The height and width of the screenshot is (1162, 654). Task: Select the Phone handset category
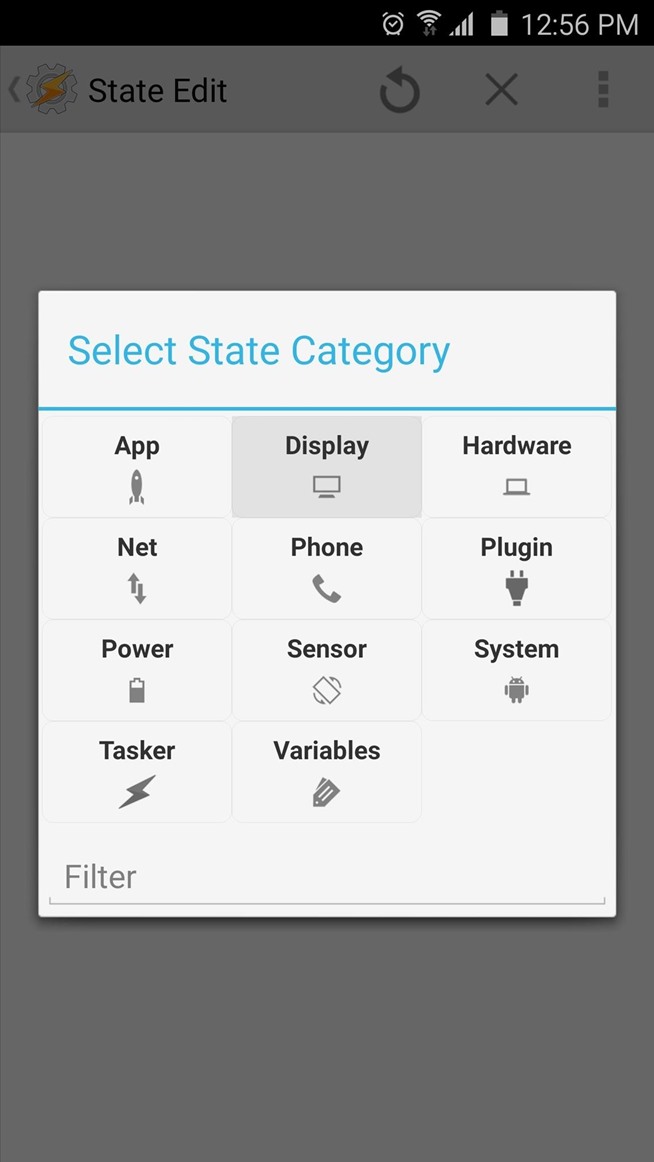click(327, 568)
